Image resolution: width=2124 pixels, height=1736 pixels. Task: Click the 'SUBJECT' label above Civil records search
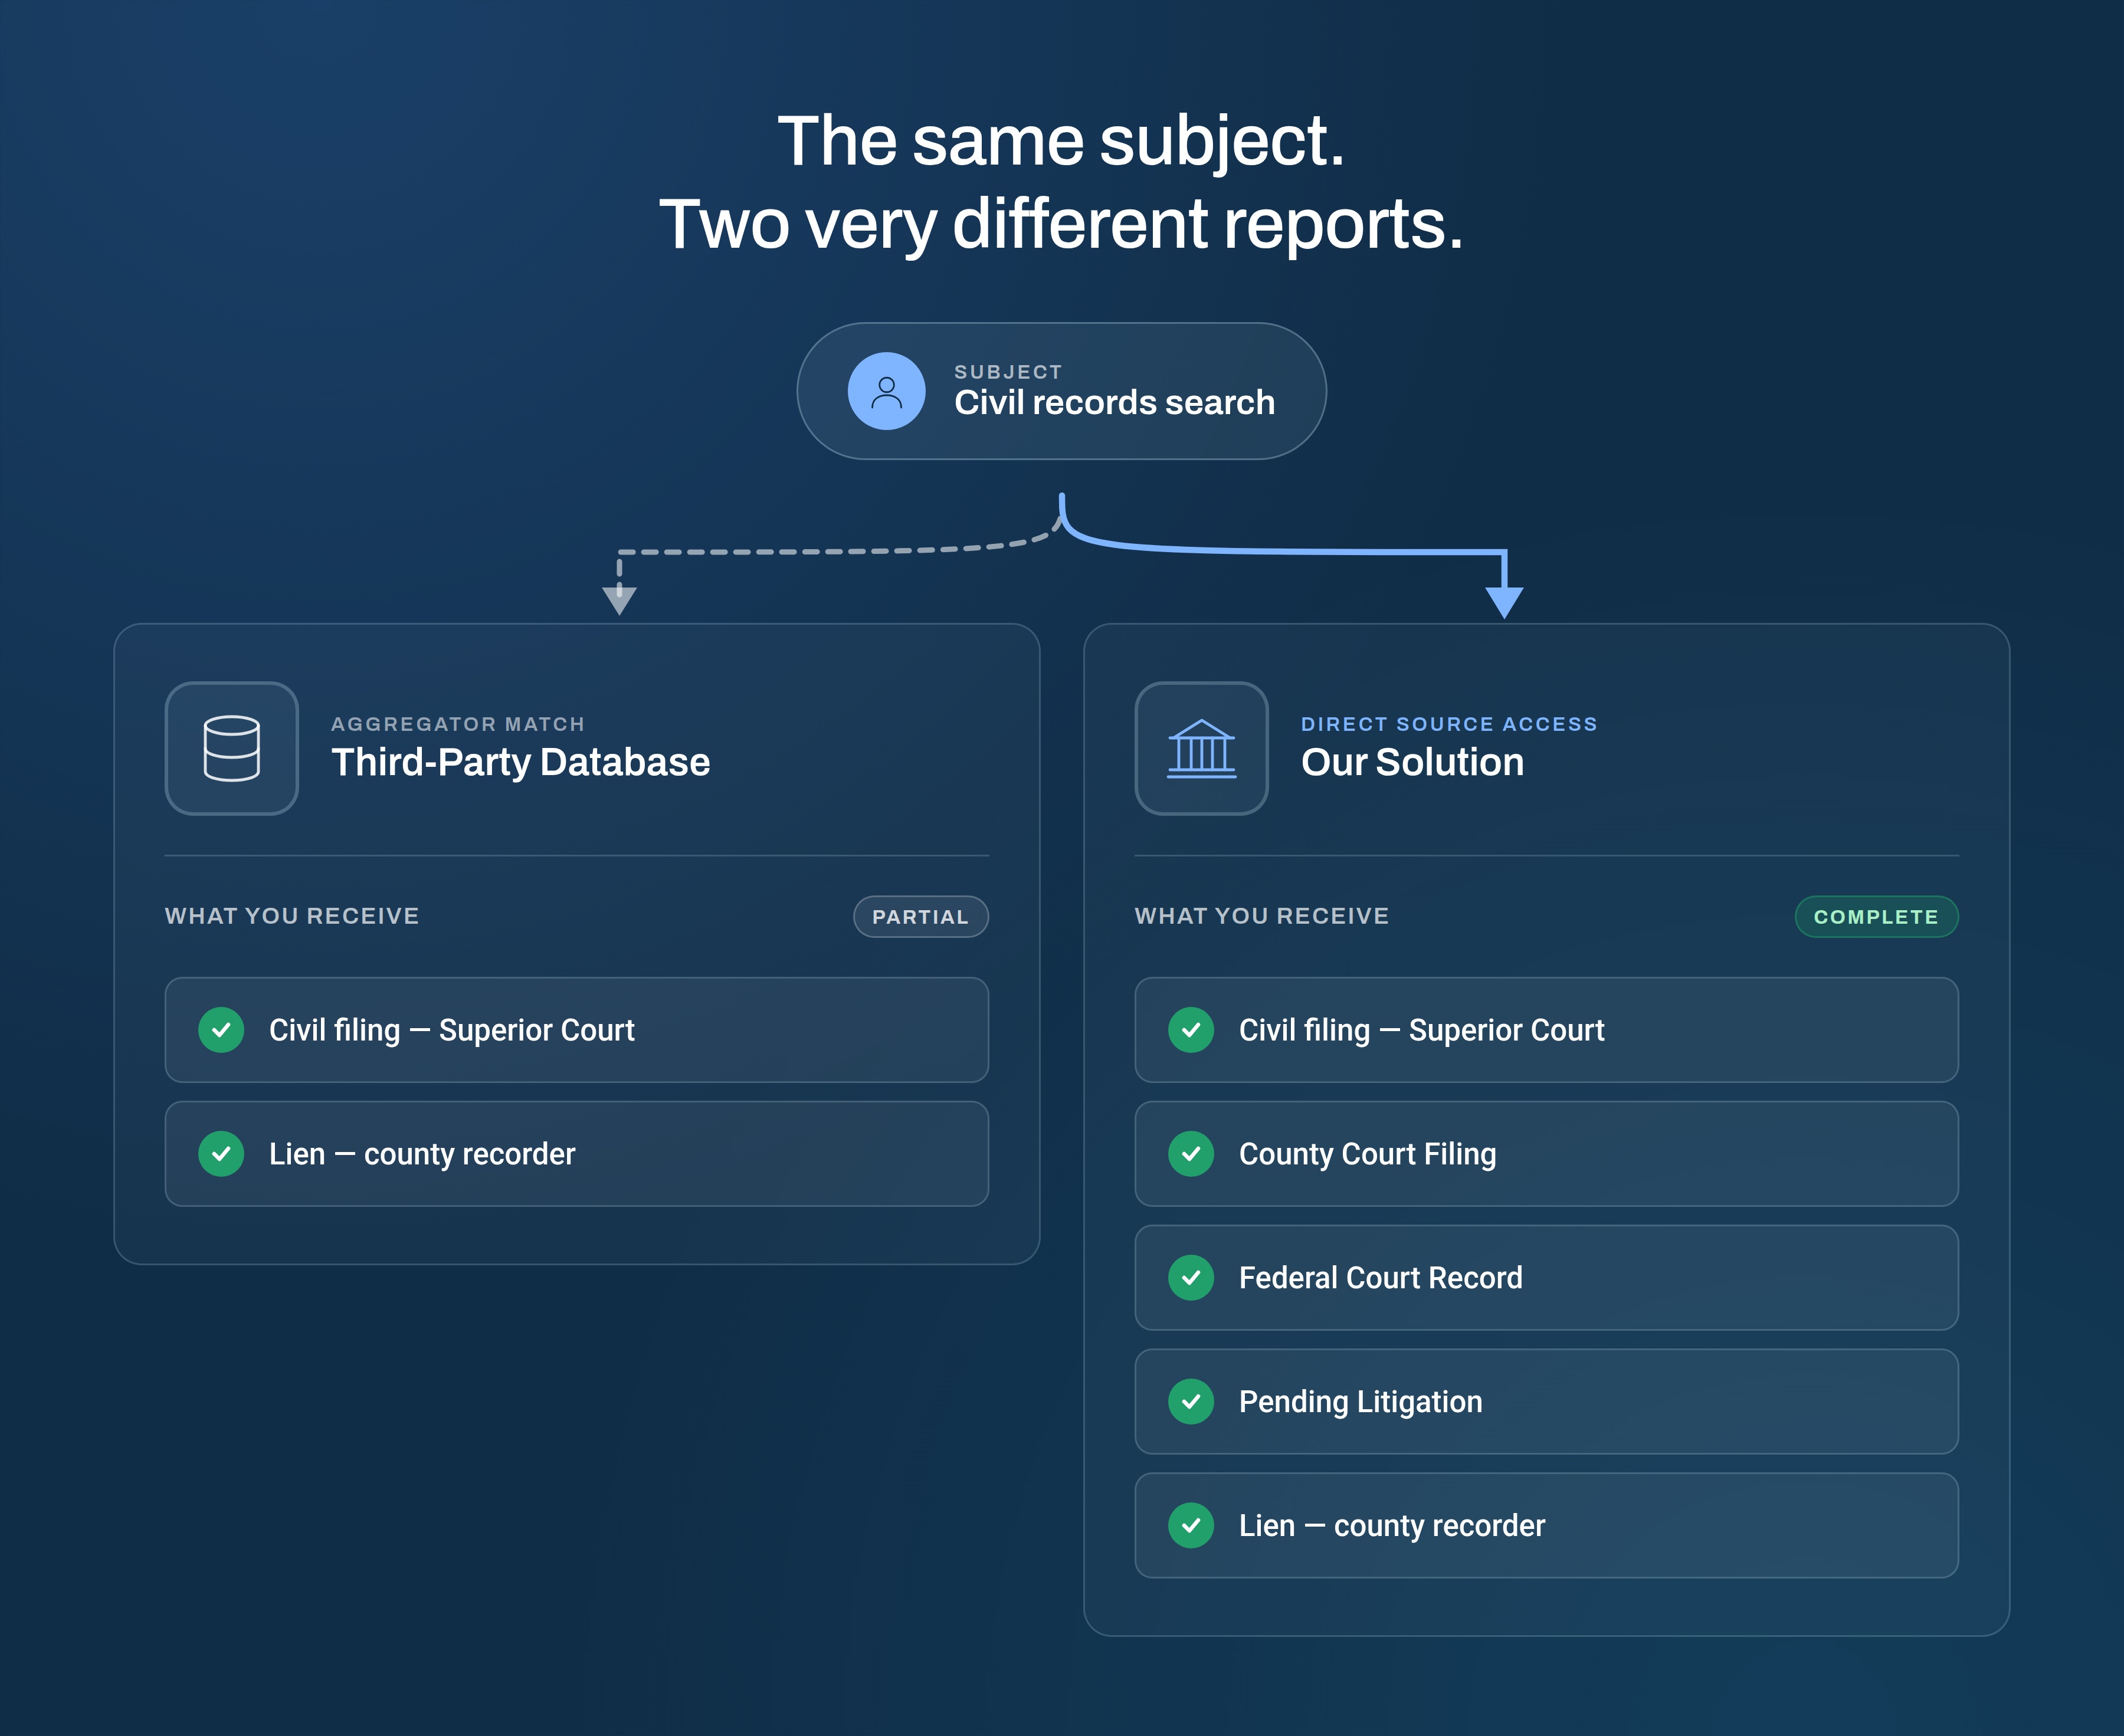pyautogui.click(x=1008, y=372)
